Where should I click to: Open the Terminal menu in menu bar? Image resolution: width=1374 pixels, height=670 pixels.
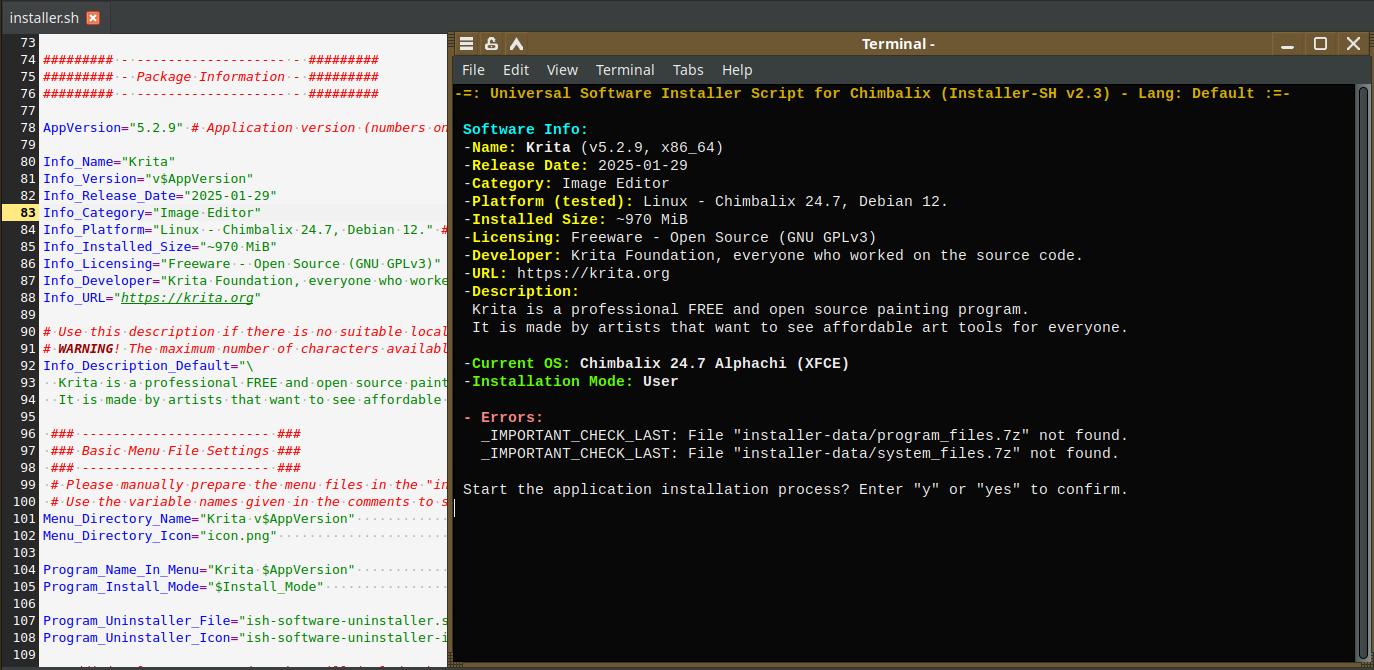tap(625, 70)
